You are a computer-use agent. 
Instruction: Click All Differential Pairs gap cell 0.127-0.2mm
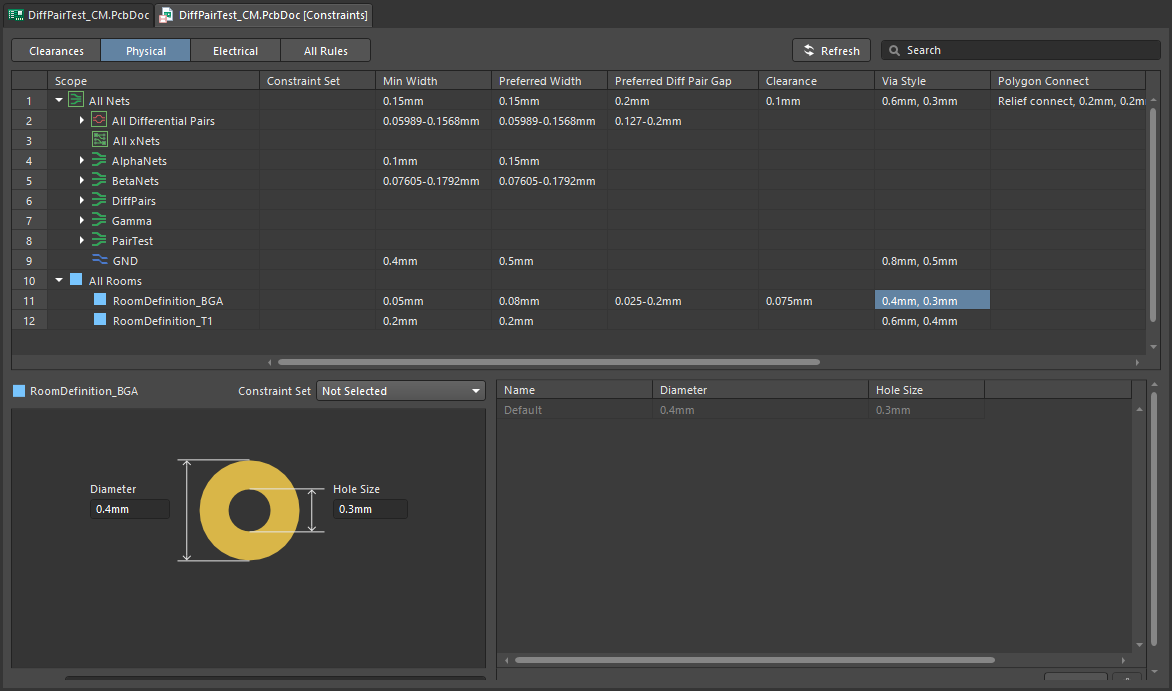683,121
